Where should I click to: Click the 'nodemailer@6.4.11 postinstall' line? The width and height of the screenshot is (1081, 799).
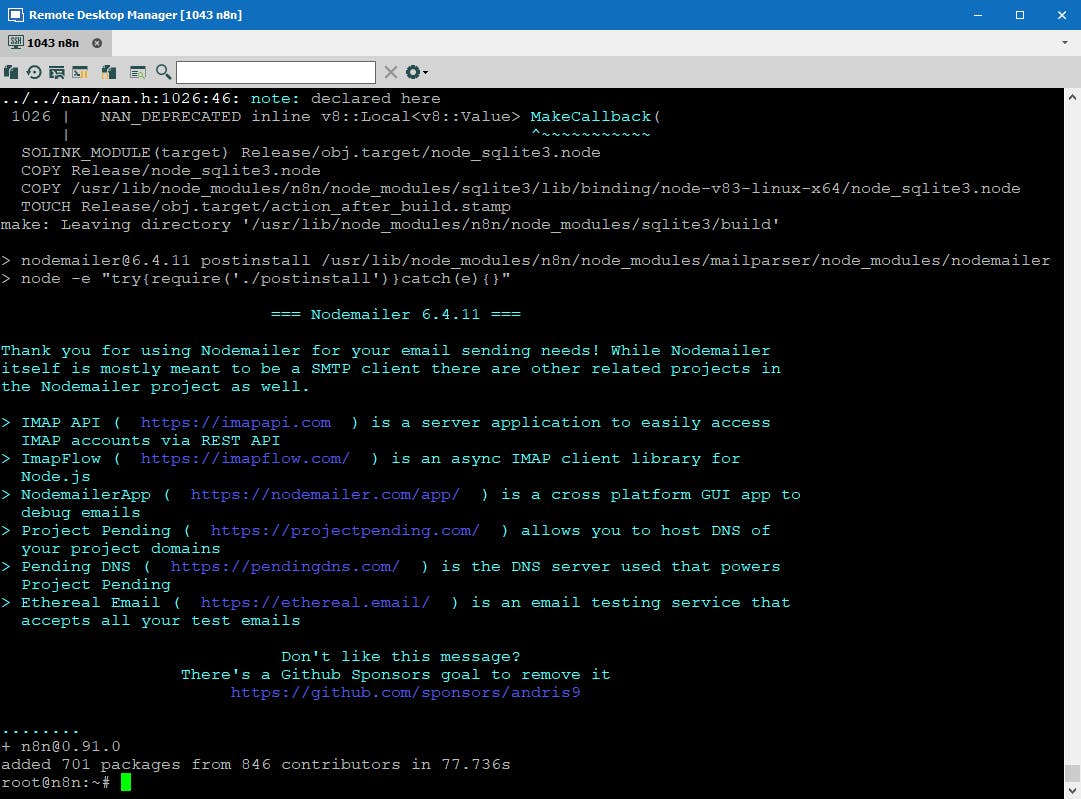525,261
